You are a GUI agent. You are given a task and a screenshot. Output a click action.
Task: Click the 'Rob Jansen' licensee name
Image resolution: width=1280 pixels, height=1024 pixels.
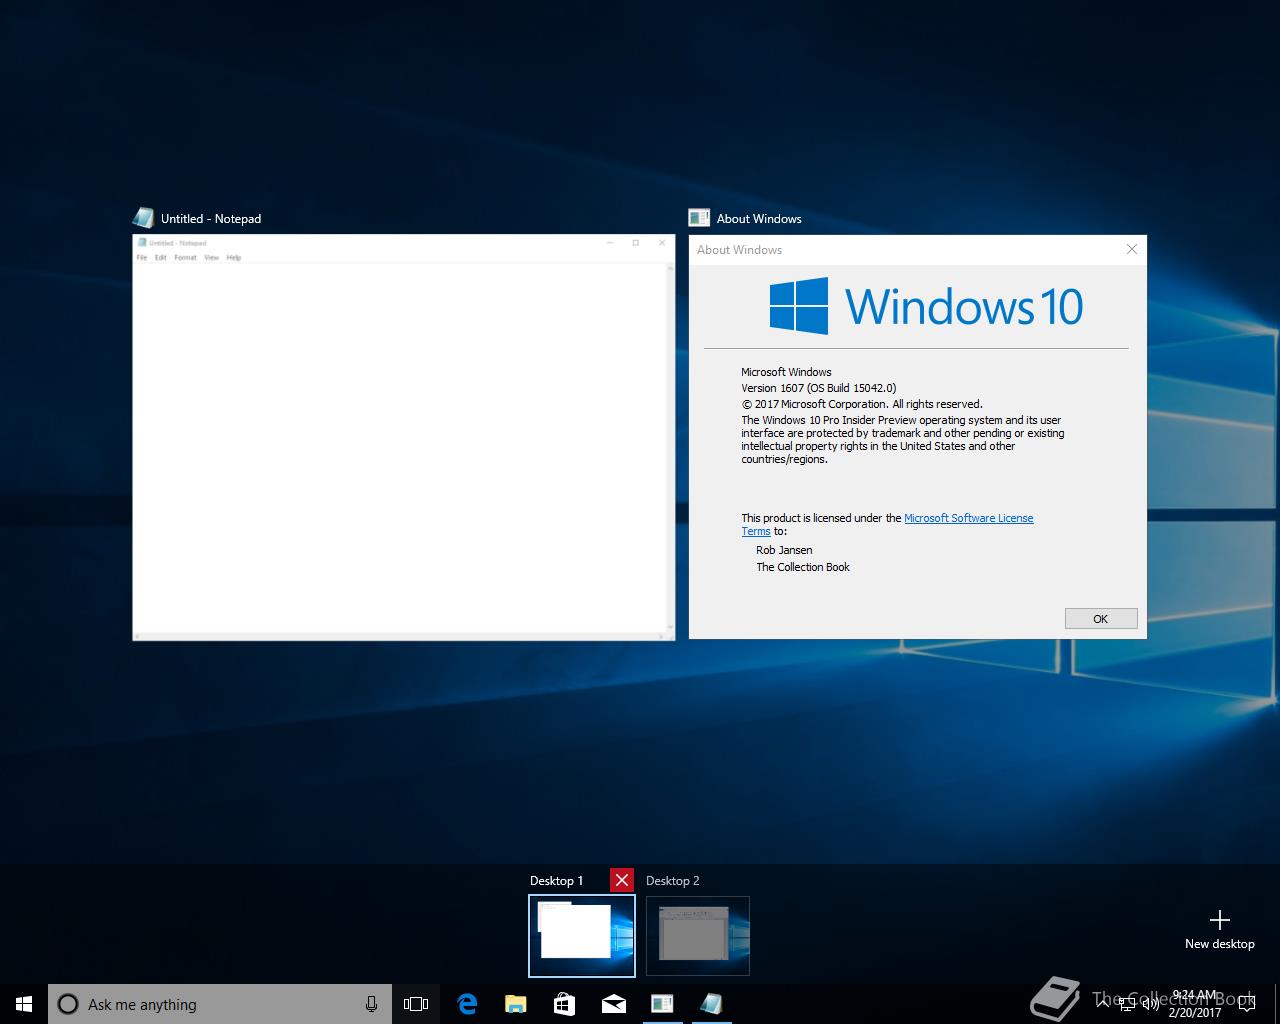click(784, 550)
